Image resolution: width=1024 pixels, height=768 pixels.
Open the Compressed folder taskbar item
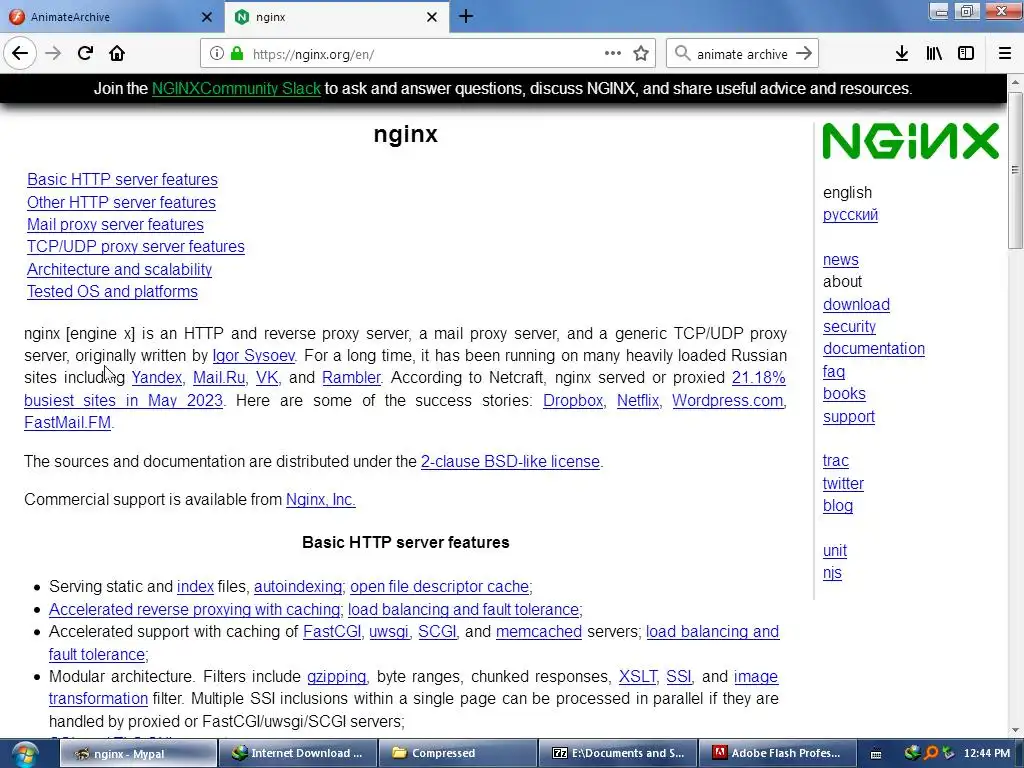(458, 753)
